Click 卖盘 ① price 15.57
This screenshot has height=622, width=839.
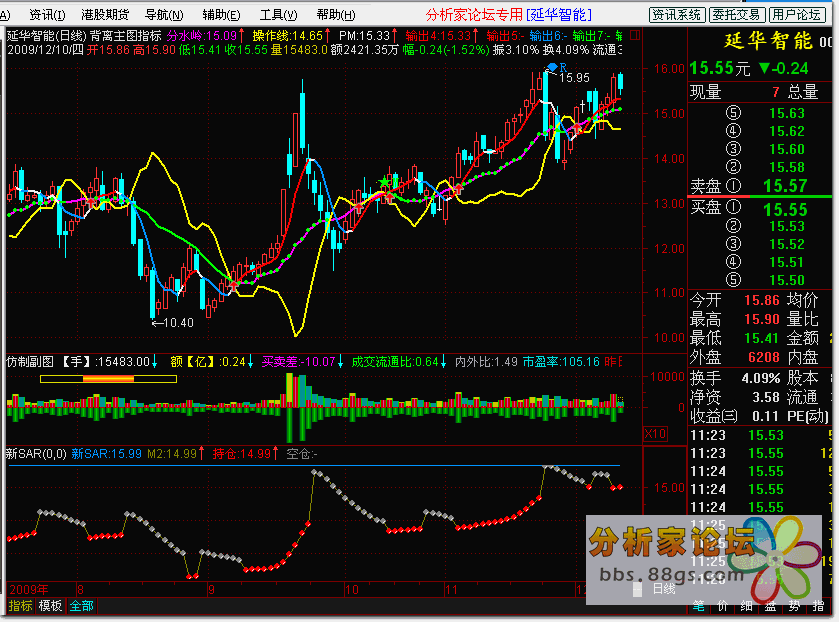(x=785, y=186)
